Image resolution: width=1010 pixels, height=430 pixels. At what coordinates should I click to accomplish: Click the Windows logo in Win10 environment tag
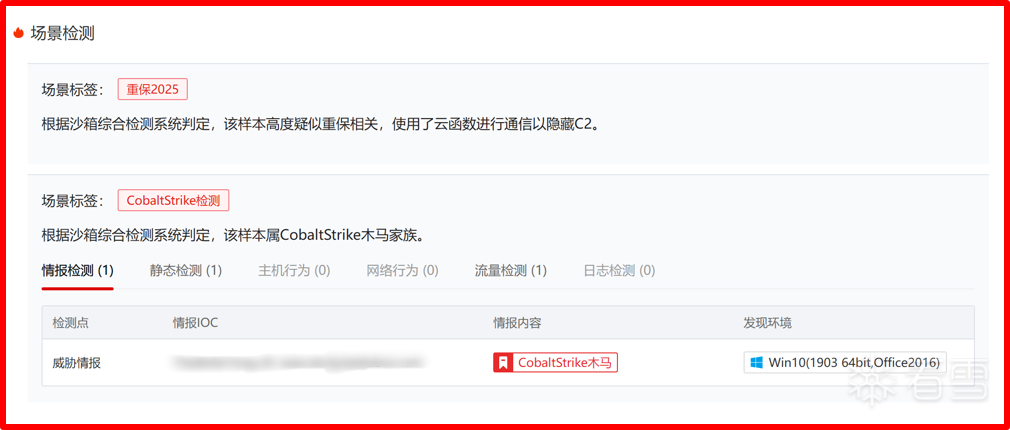pyautogui.click(x=755, y=362)
